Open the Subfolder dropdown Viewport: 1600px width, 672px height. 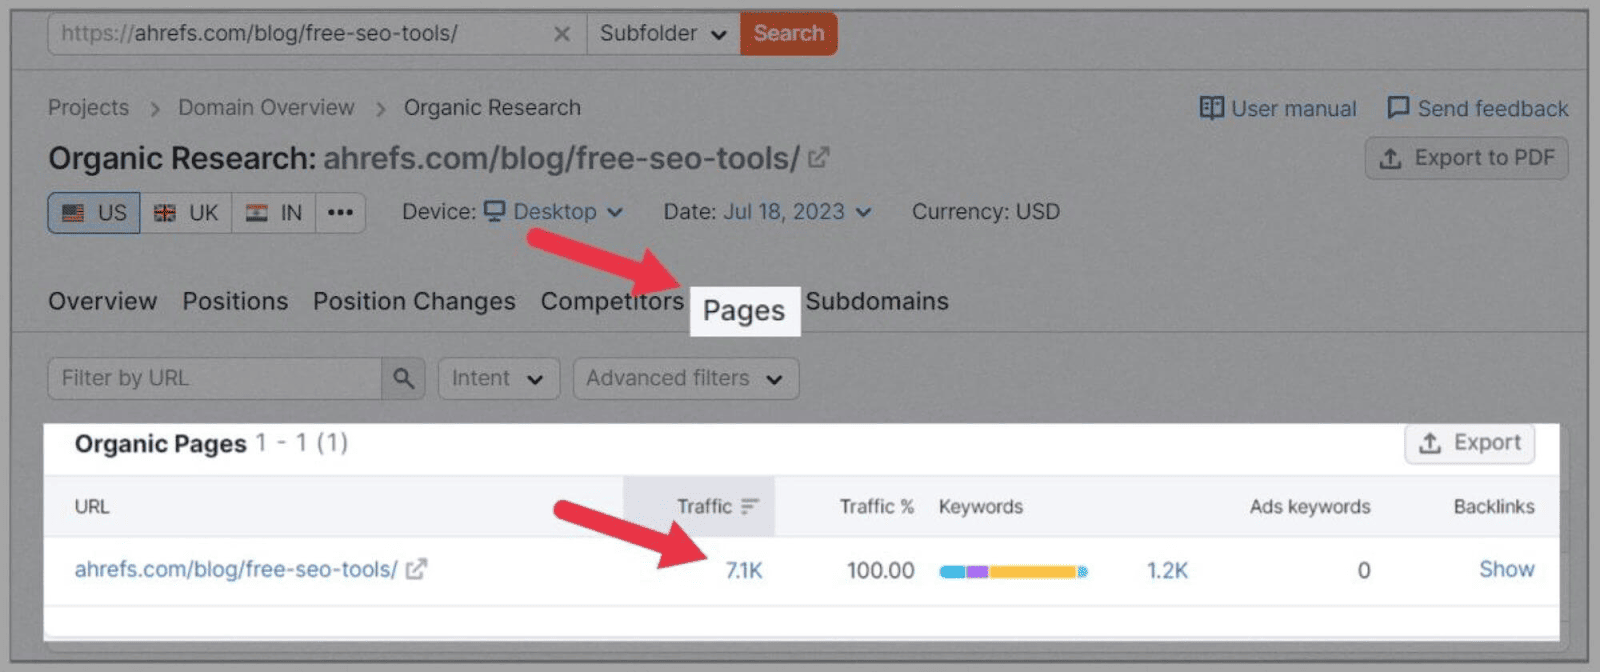[660, 33]
